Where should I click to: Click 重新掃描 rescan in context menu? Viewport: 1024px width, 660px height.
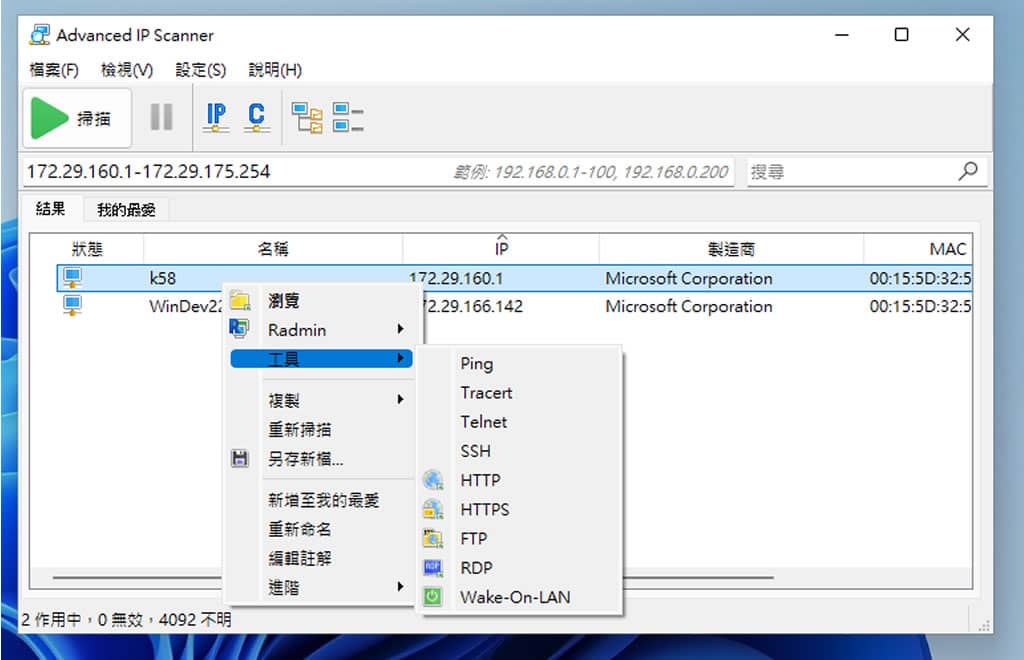click(x=299, y=430)
